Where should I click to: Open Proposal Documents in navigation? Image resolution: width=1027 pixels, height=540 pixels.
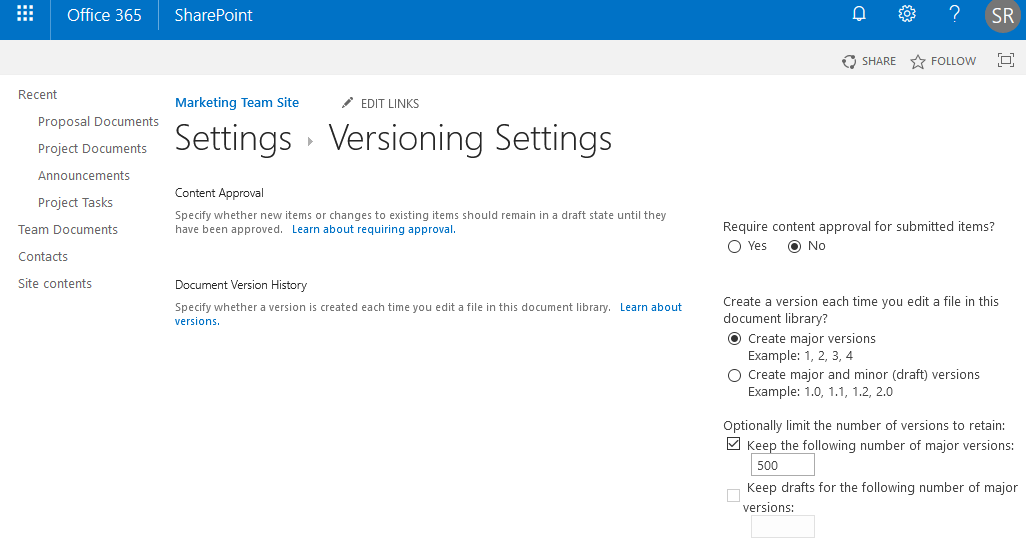98,122
